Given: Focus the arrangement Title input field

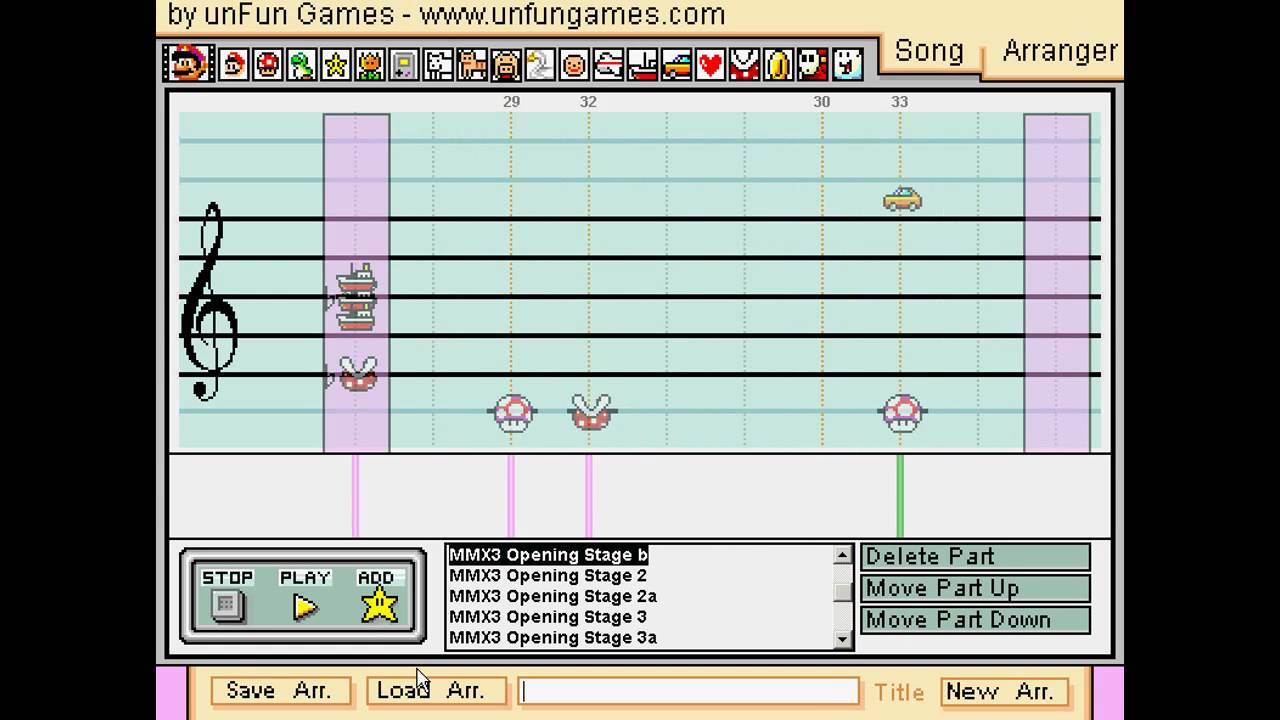Looking at the screenshot, I should 689,691.
